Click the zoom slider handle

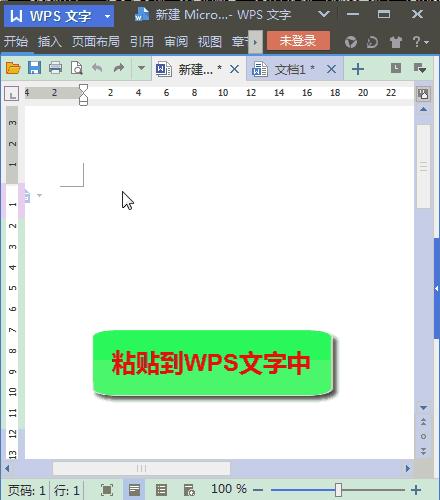coord(338,490)
